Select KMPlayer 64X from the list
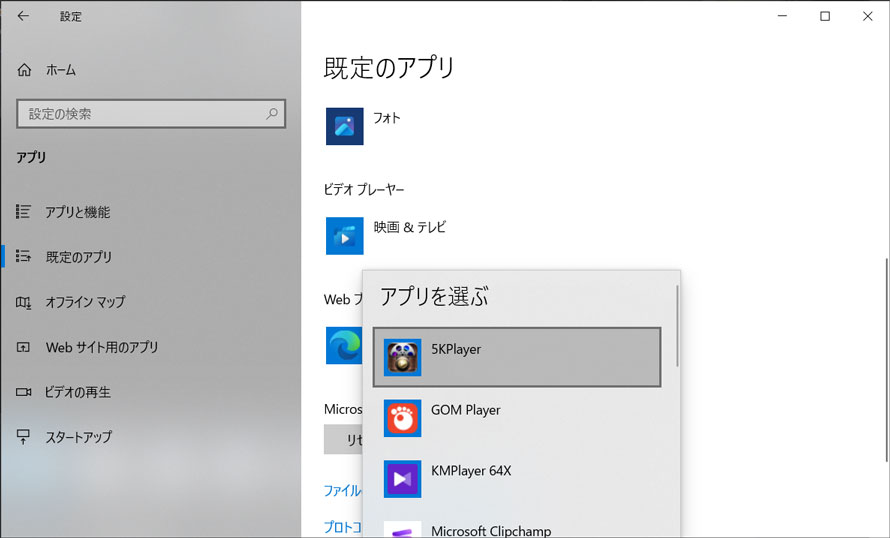 coord(517,479)
